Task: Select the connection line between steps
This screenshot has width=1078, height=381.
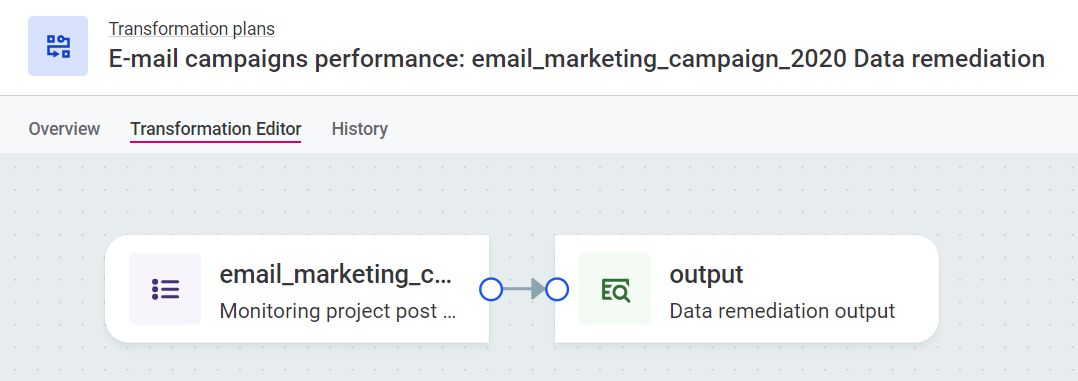Action: (517, 290)
